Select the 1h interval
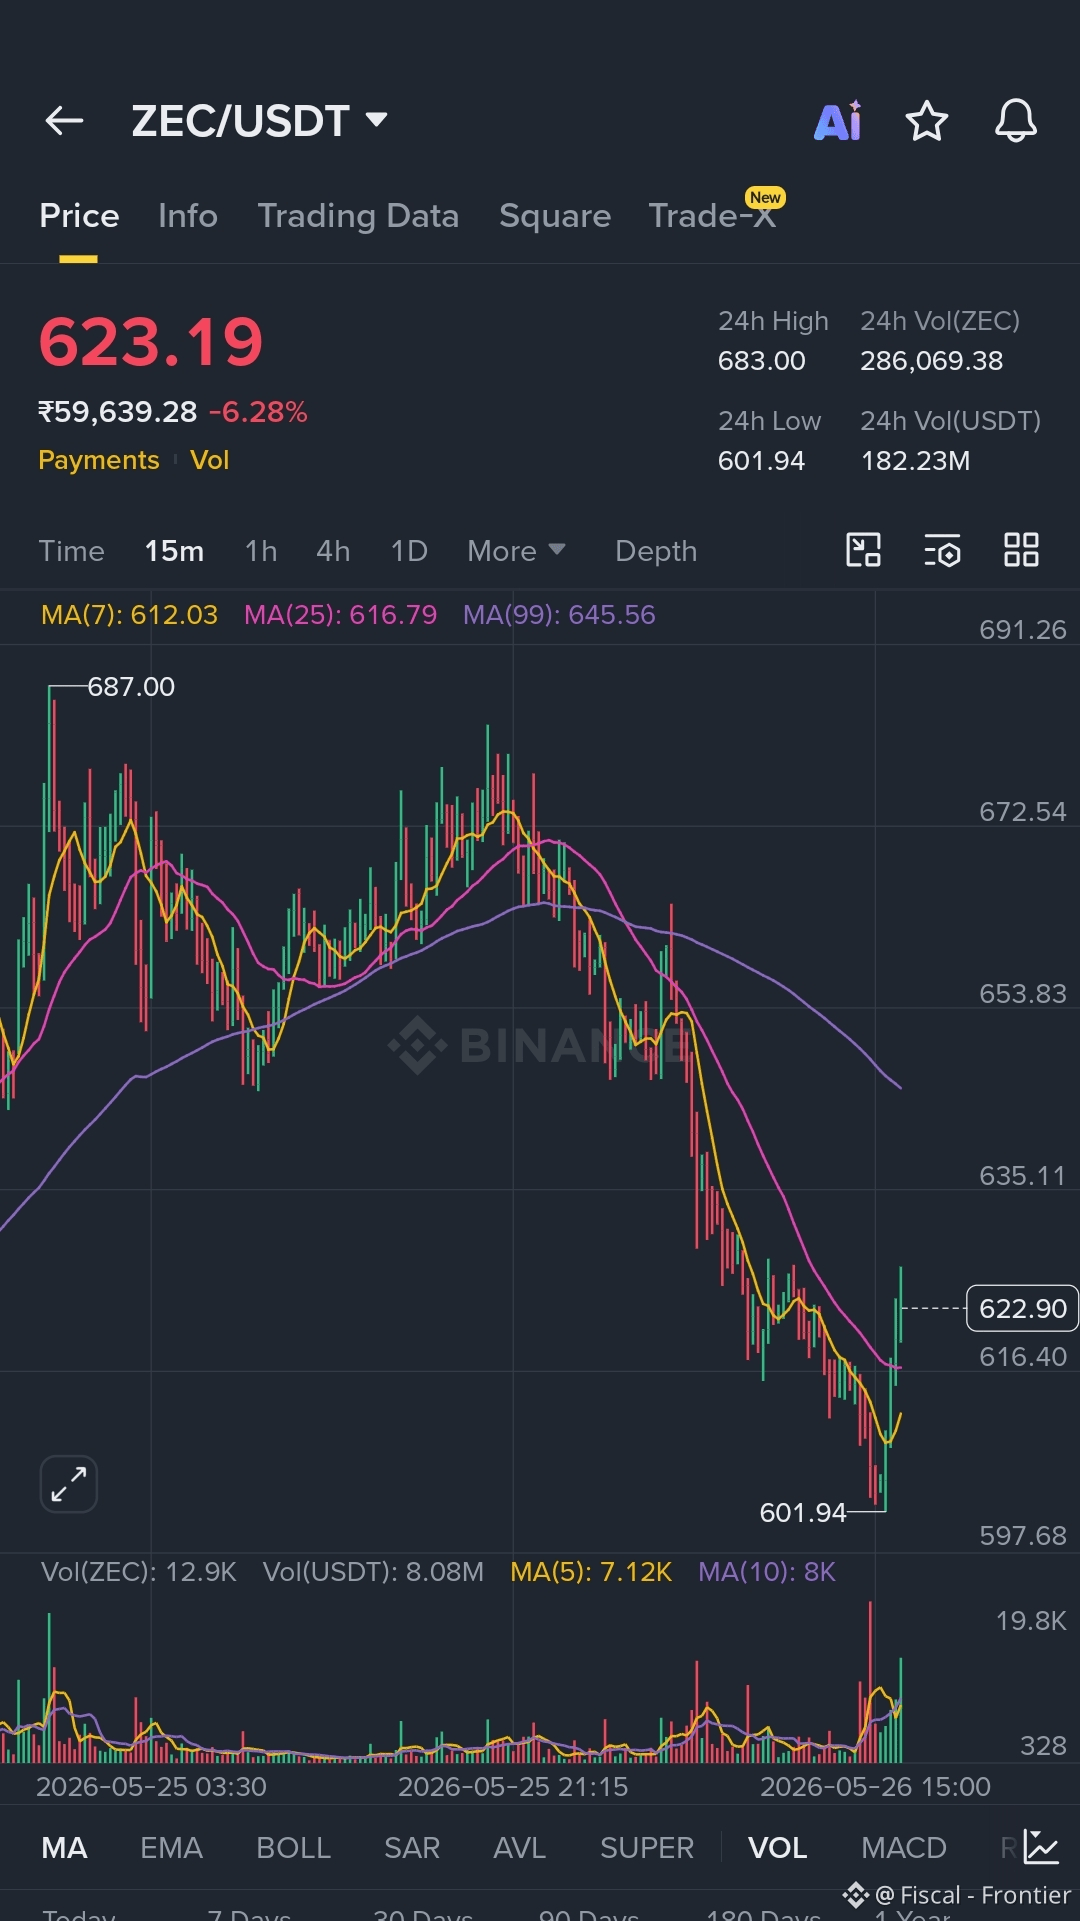Screen dimensions: 1080x1921 [x=261, y=551]
